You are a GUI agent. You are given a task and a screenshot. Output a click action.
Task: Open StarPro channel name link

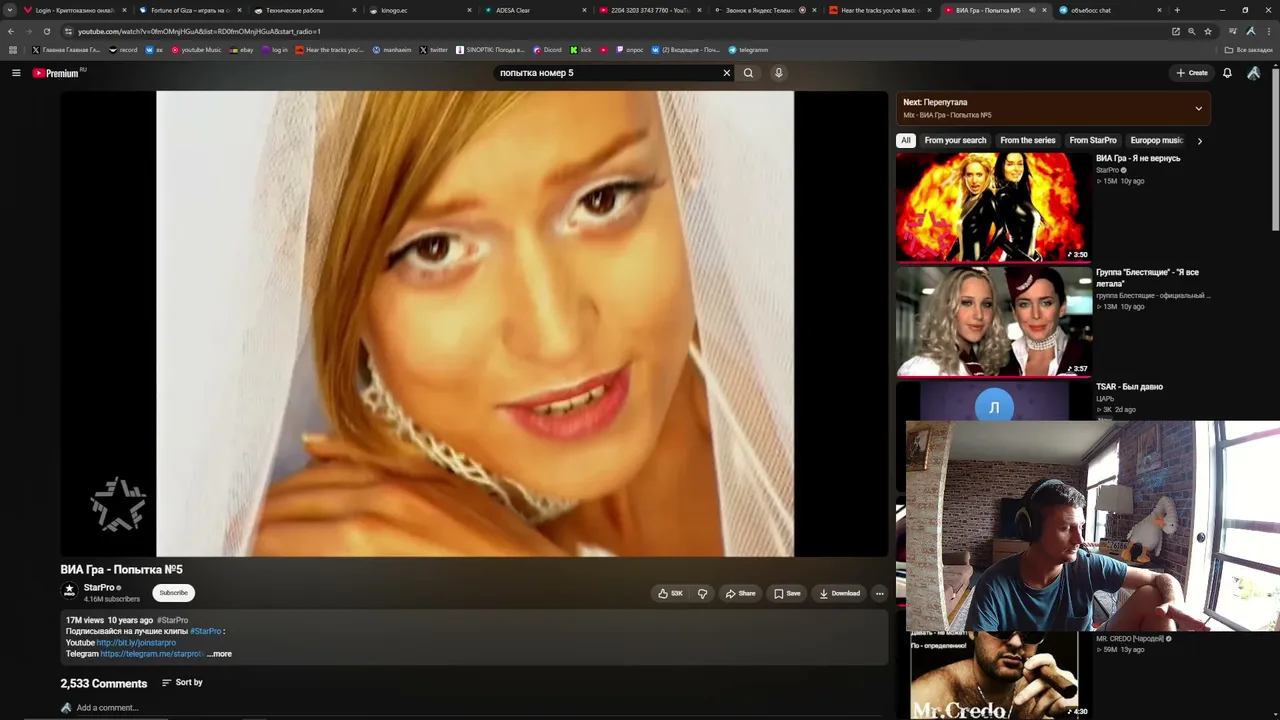(99, 588)
